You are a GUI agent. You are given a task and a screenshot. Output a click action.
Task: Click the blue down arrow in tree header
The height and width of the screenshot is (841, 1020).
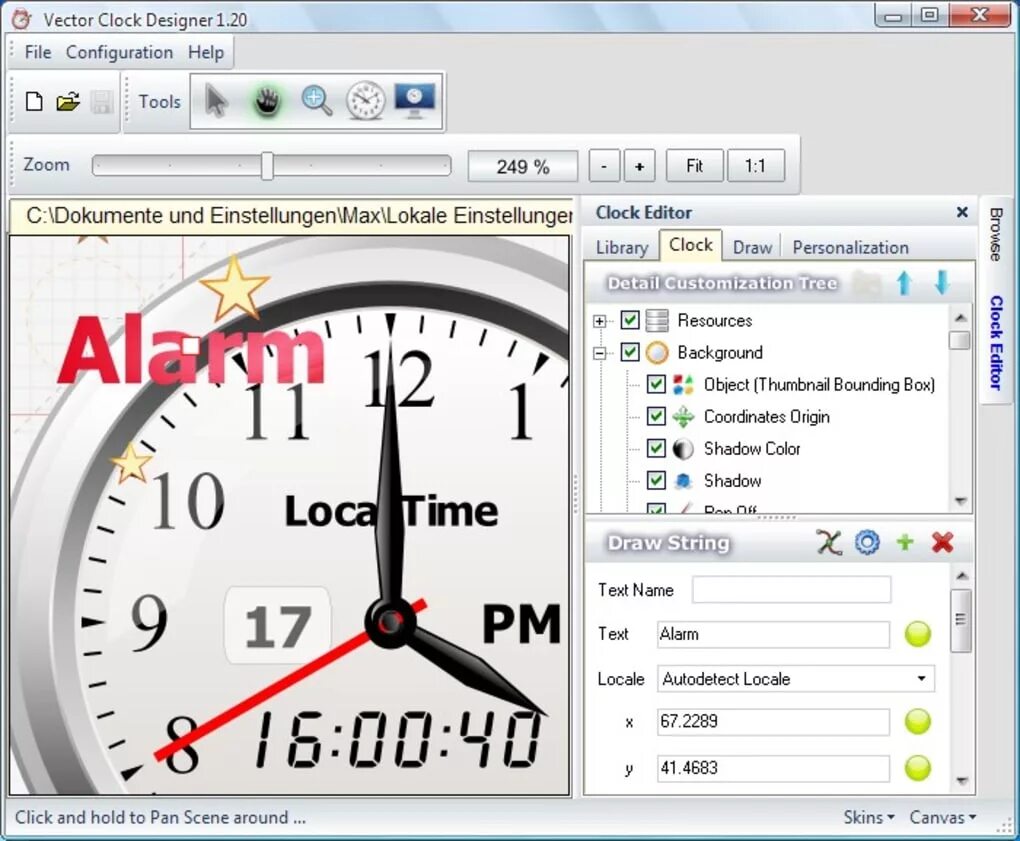pos(942,283)
